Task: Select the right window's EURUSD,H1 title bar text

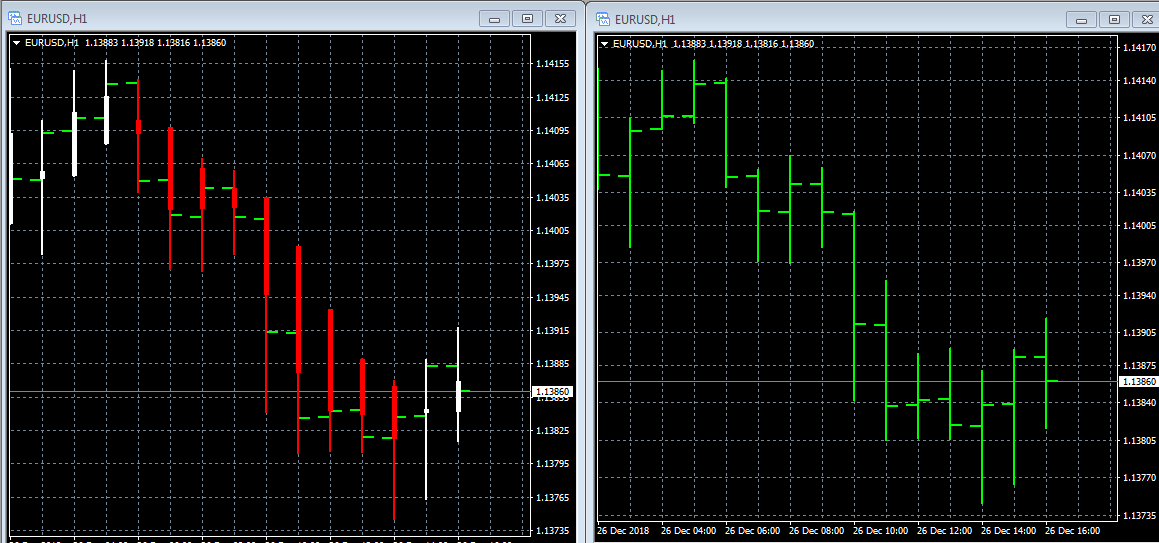Action: coord(645,19)
